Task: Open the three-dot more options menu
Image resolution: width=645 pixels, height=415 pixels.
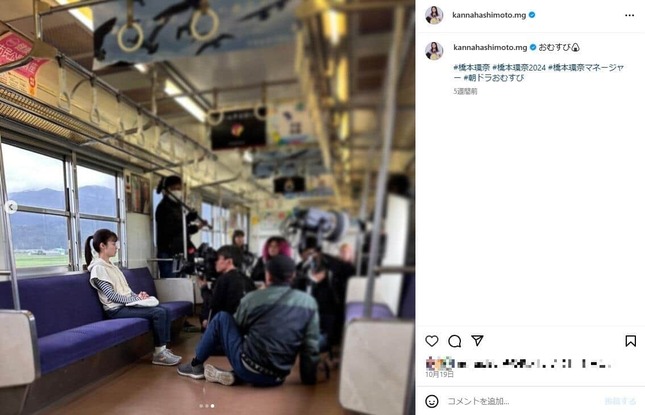Action: [x=629, y=15]
